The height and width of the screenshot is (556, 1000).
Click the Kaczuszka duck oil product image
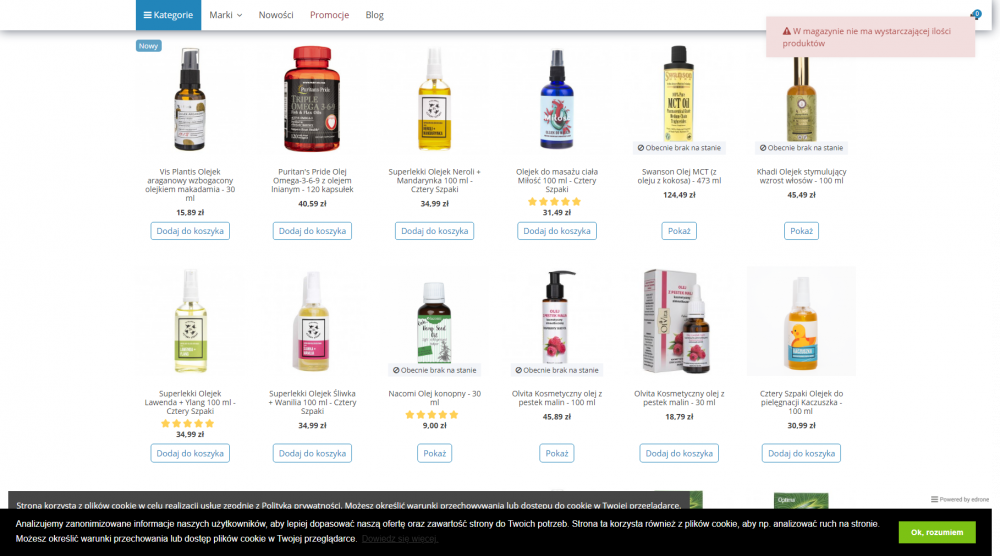pyautogui.click(x=801, y=321)
